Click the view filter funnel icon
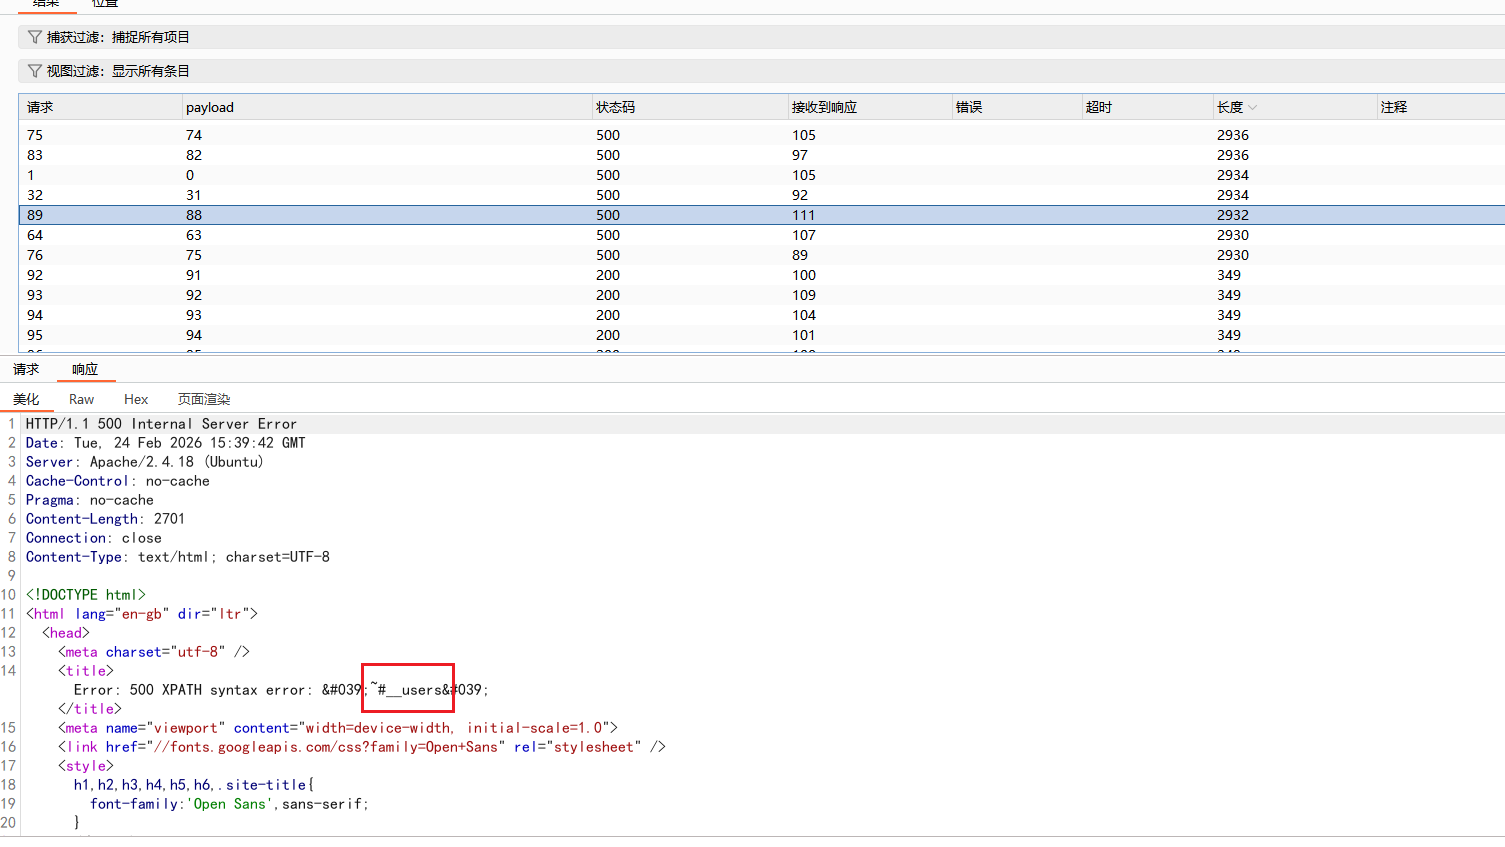Screen dimensions: 1505x847 35,71
